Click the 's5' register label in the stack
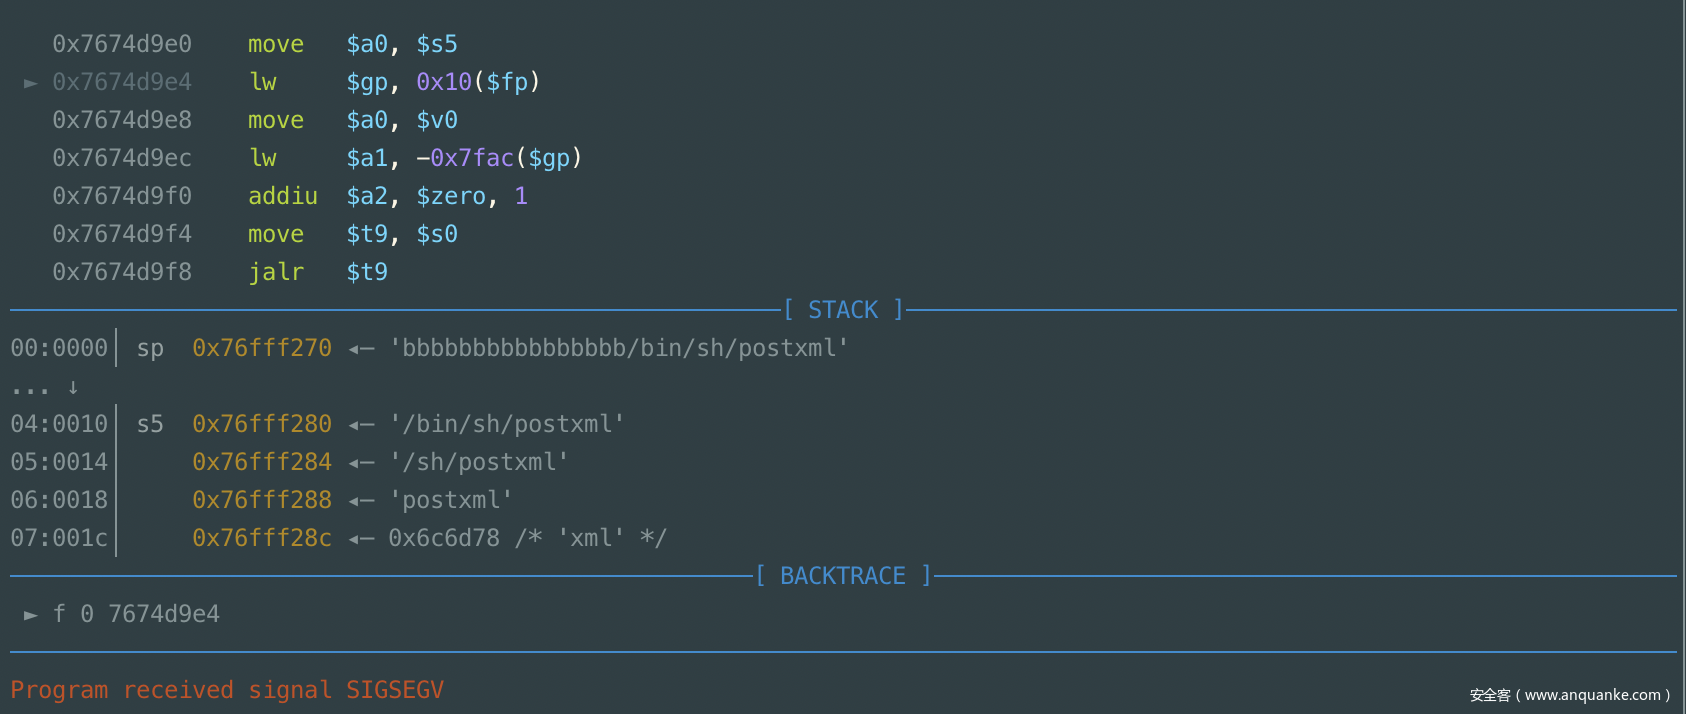This screenshot has width=1686, height=714. pos(150,424)
